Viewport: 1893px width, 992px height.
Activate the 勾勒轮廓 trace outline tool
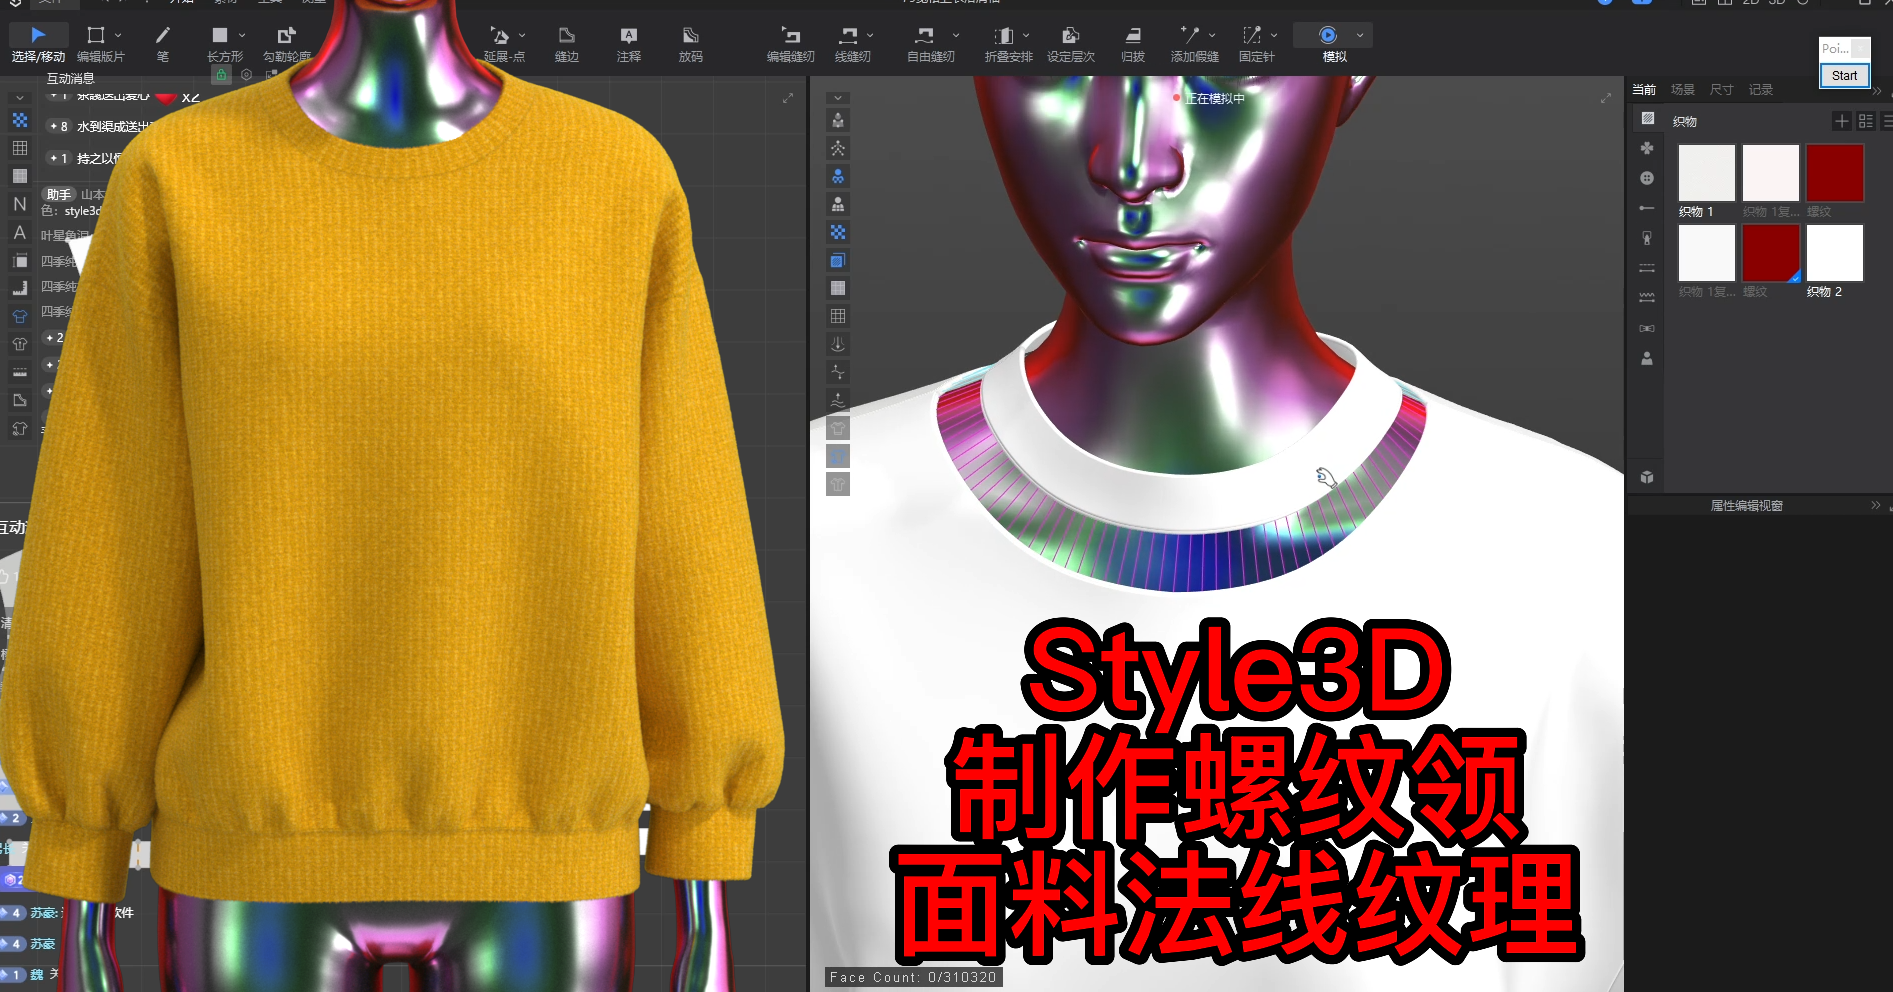point(287,44)
